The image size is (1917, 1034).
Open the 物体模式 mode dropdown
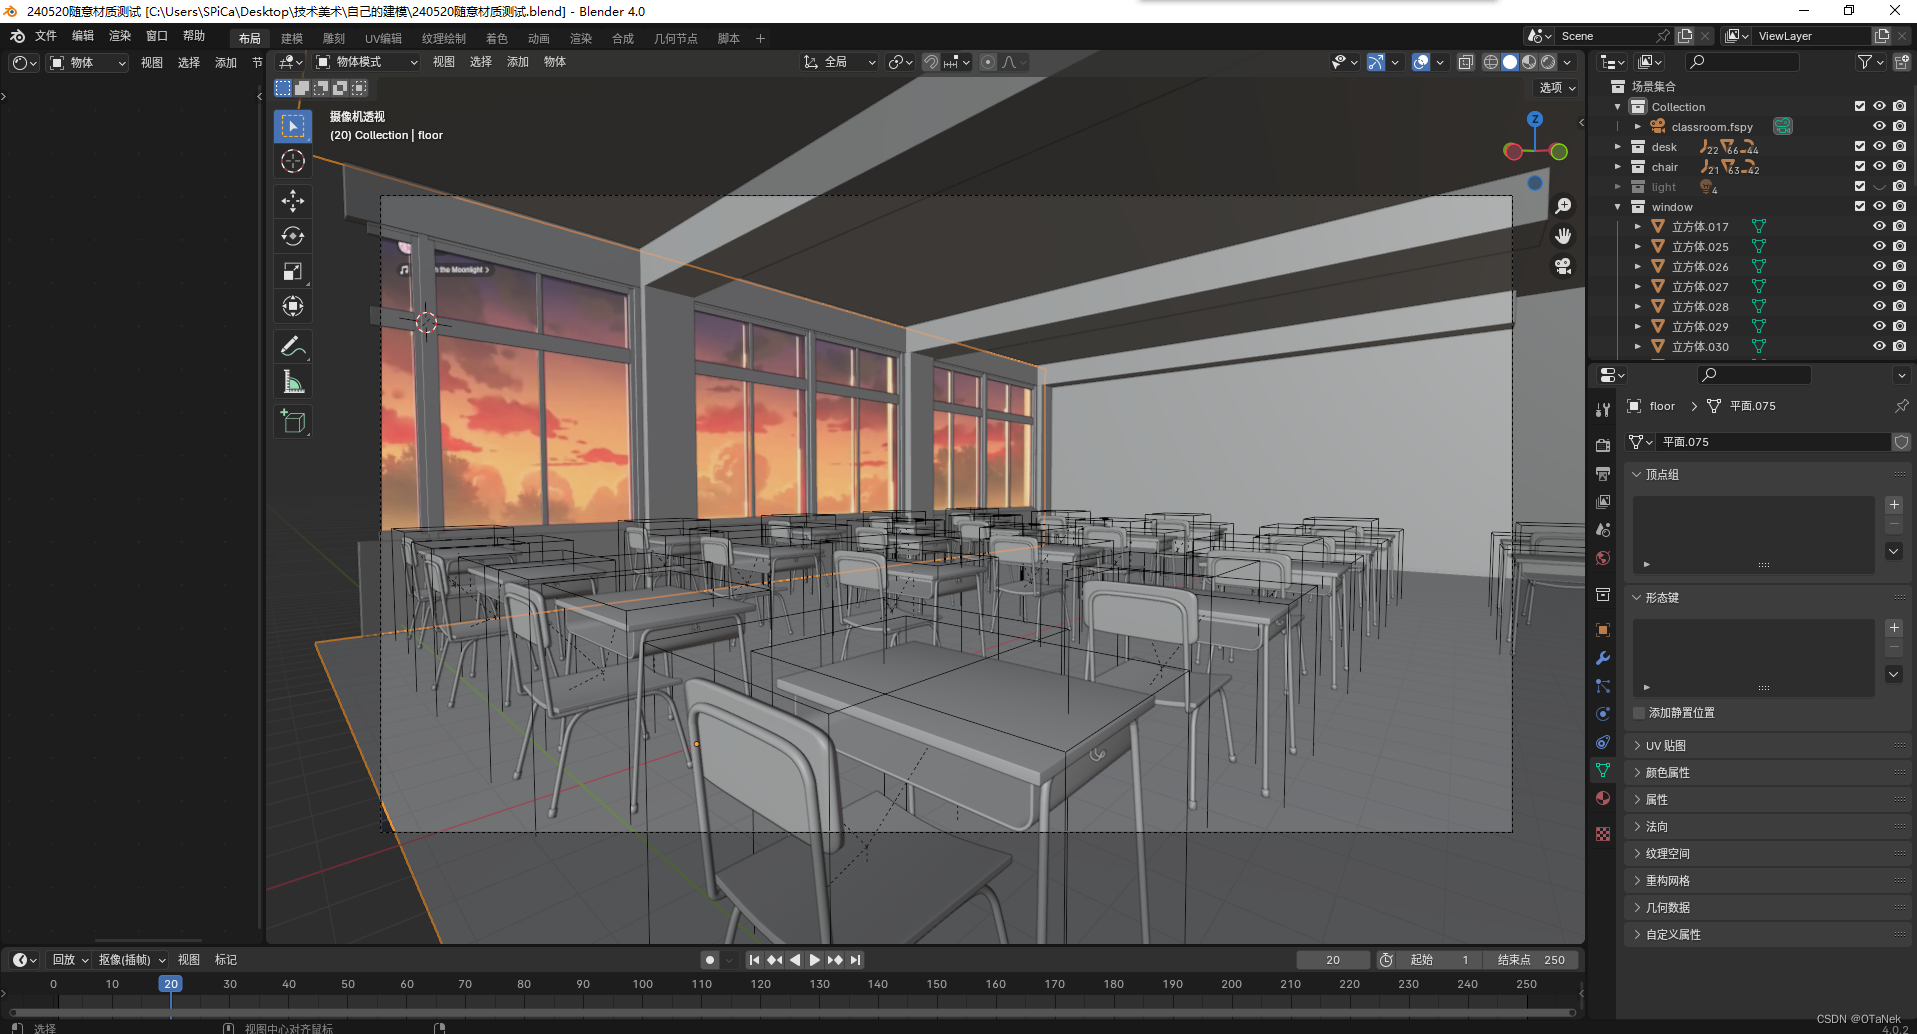pyautogui.click(x=367, y=62)
